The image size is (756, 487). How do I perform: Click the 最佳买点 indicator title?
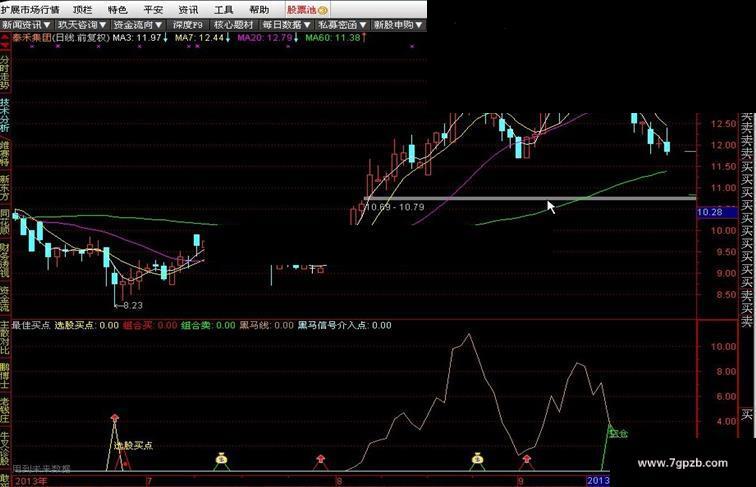[31, 325]
